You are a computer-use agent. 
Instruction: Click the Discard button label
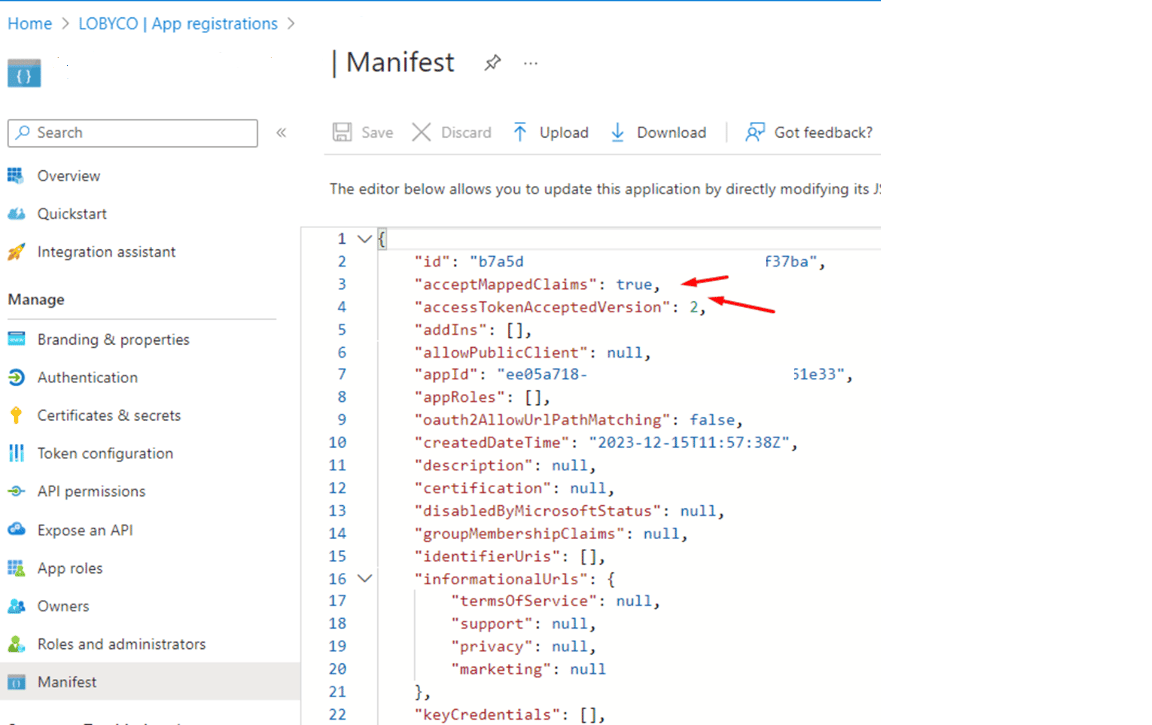[x=466, y=132]
